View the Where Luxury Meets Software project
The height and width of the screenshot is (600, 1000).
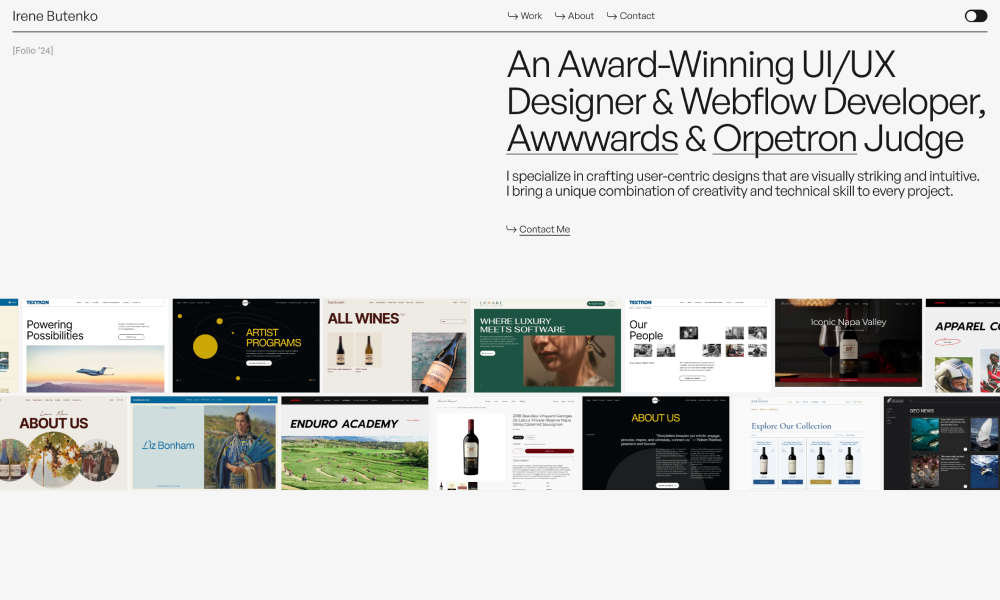(547, 345)
